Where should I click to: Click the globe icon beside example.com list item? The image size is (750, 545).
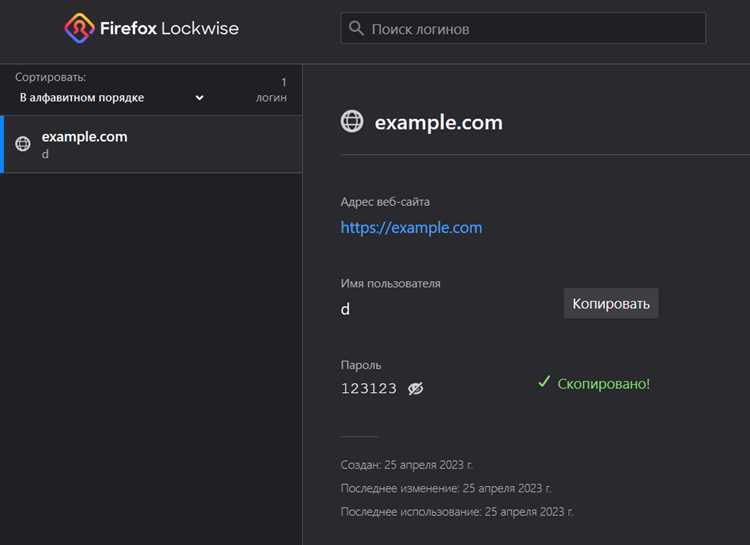click(x=22, y=144)
